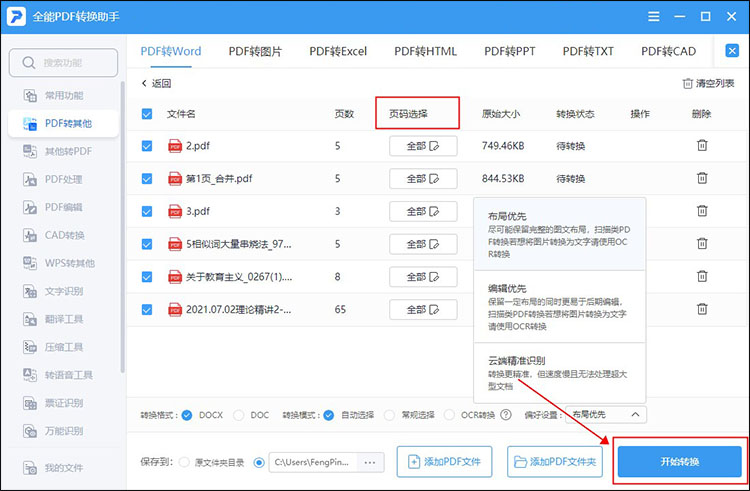Image resolution: width=750 pixels, height=491 pixels.
Task: Select 常规选择 conversion mode radio
Action: coord(389,415)
